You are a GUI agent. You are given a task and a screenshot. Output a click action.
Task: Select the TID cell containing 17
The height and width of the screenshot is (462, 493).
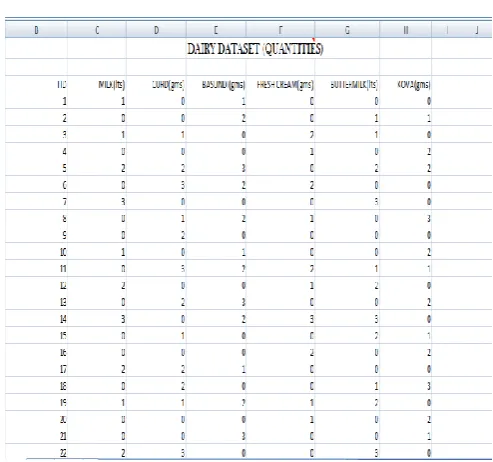pos(36,369)
